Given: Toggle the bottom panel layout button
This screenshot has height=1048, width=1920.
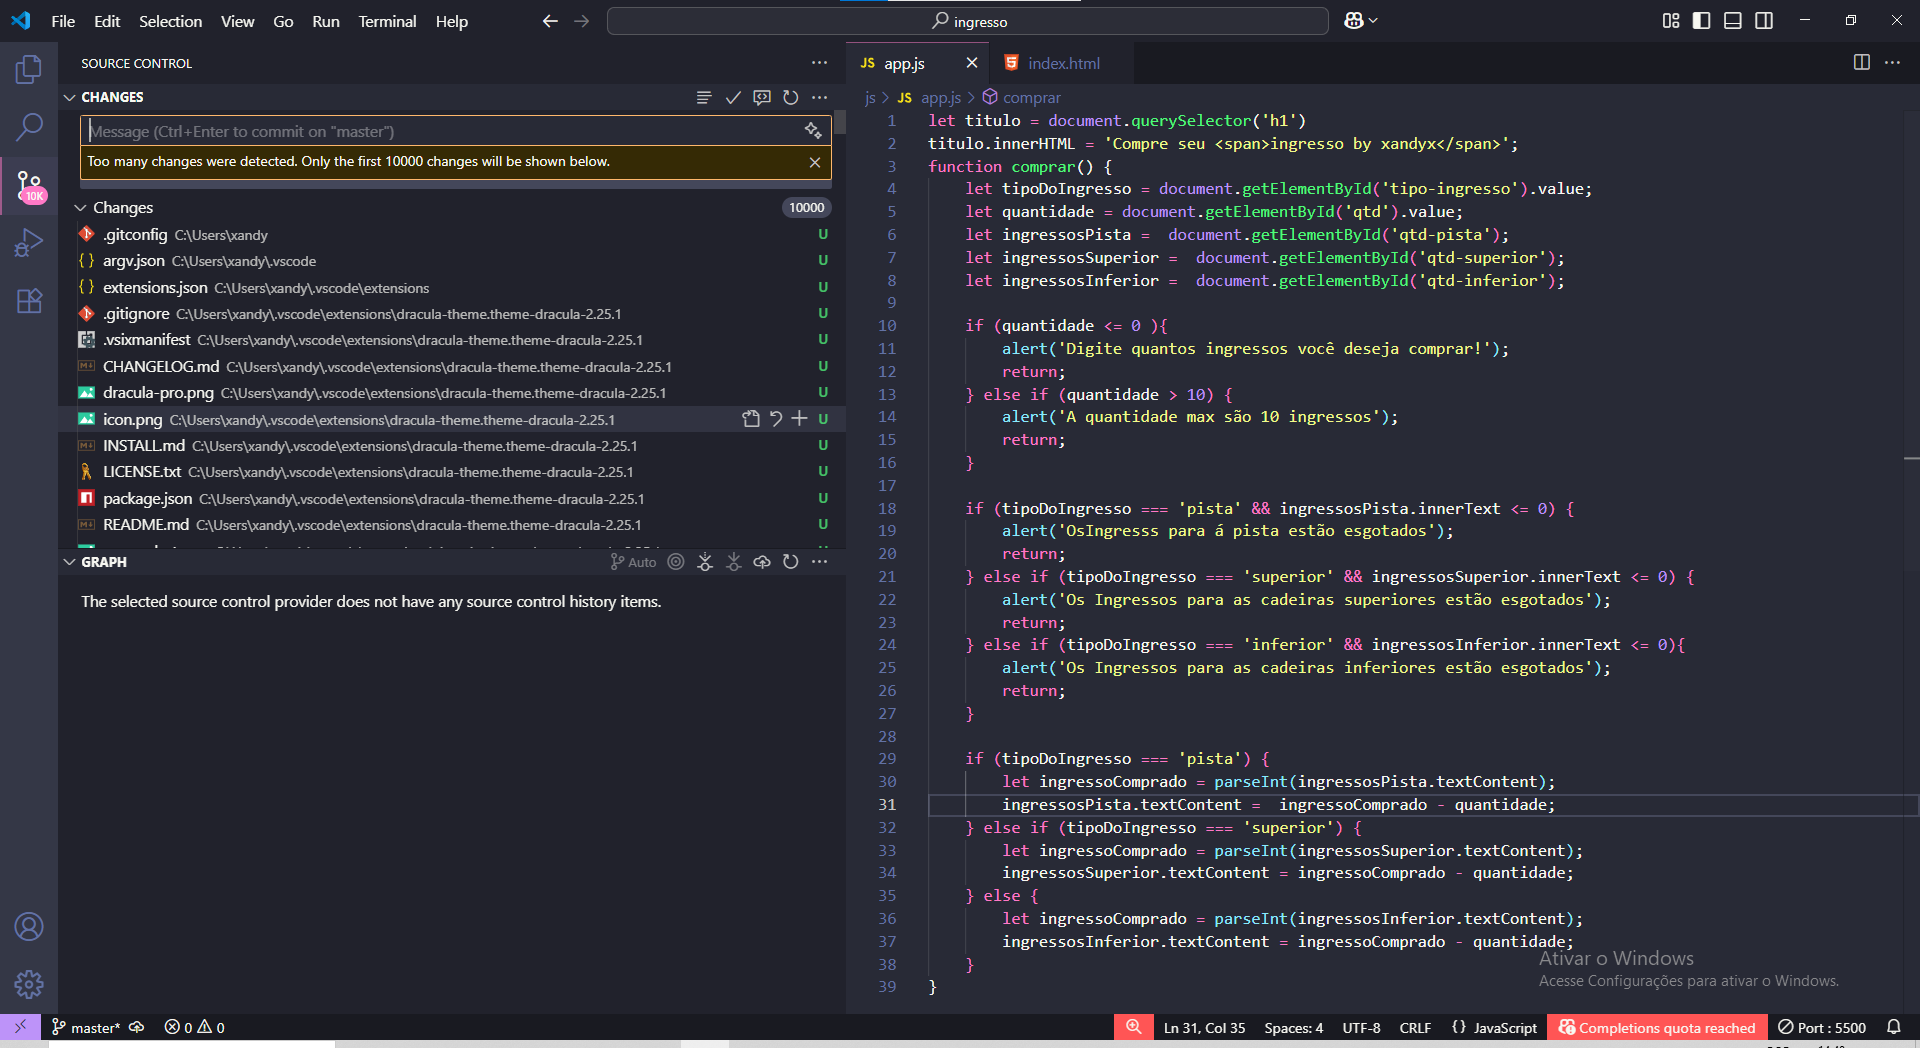Looking at the screenshot, I should point(1733,21).
